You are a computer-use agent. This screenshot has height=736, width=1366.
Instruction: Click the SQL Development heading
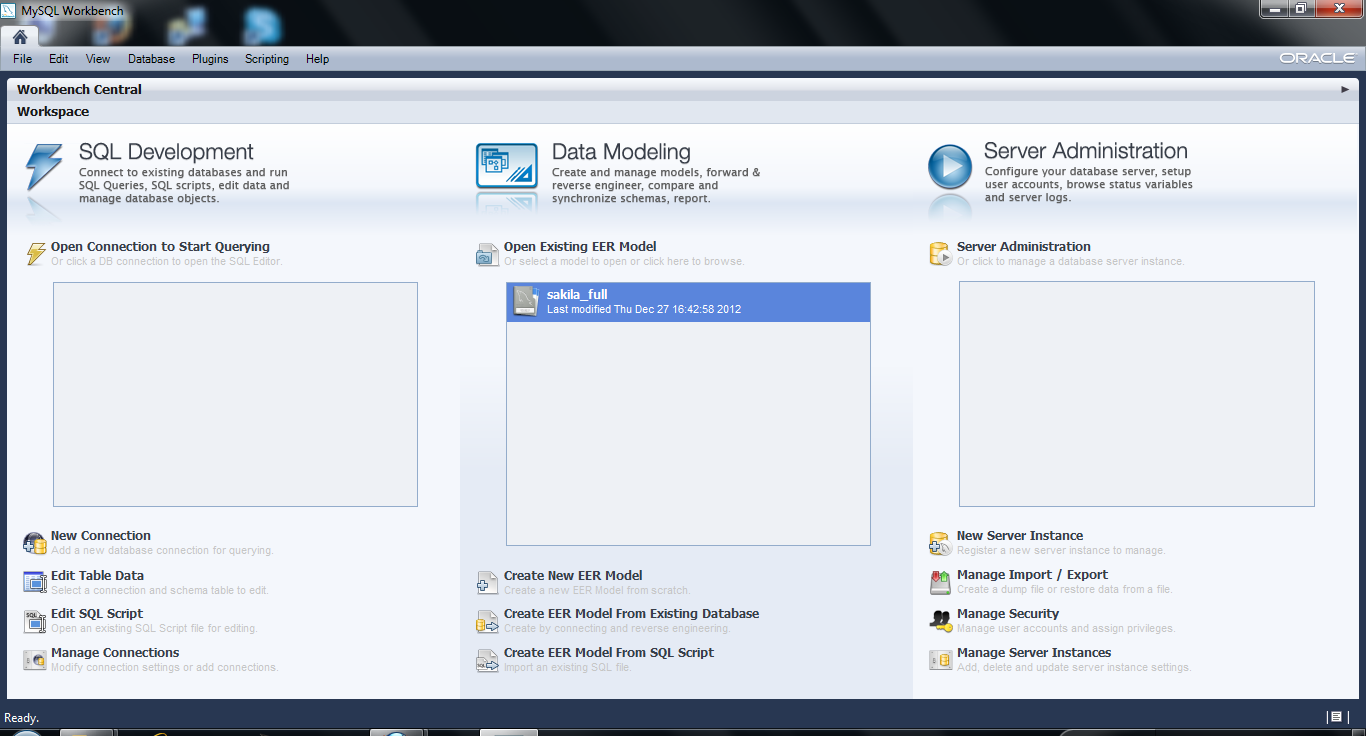166,152
